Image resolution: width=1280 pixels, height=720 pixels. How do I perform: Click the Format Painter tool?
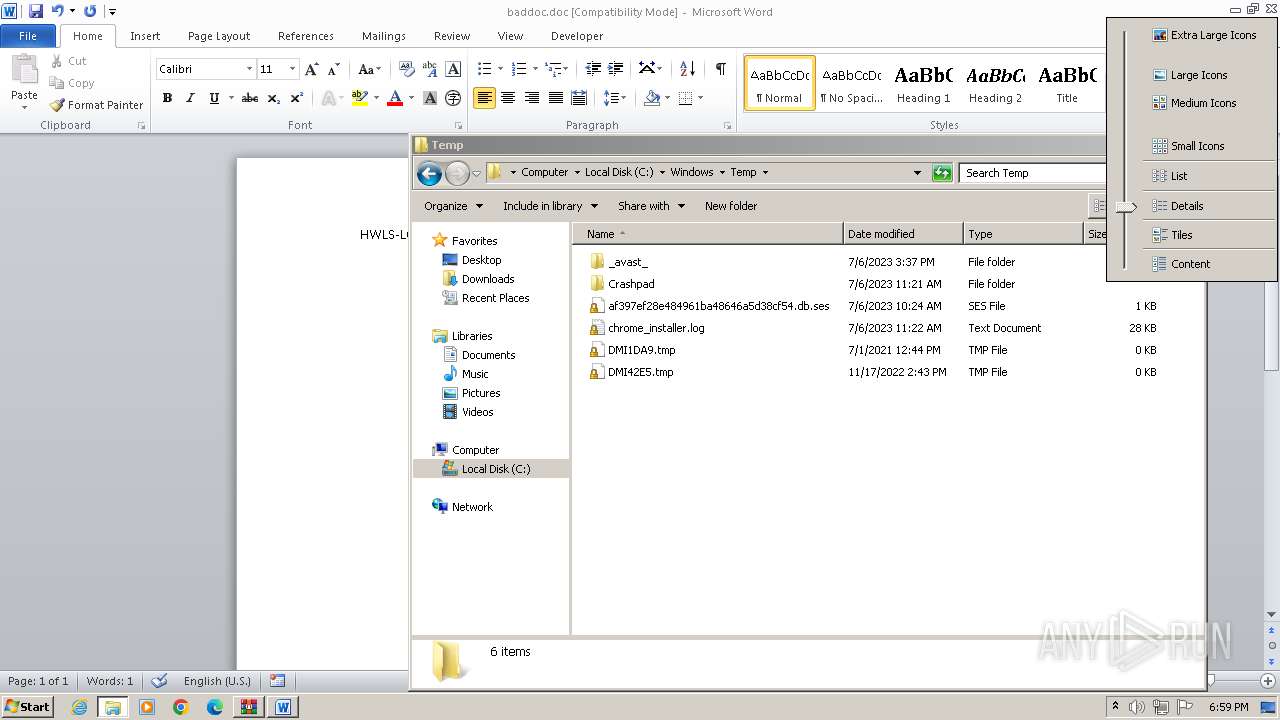point(96,105)
